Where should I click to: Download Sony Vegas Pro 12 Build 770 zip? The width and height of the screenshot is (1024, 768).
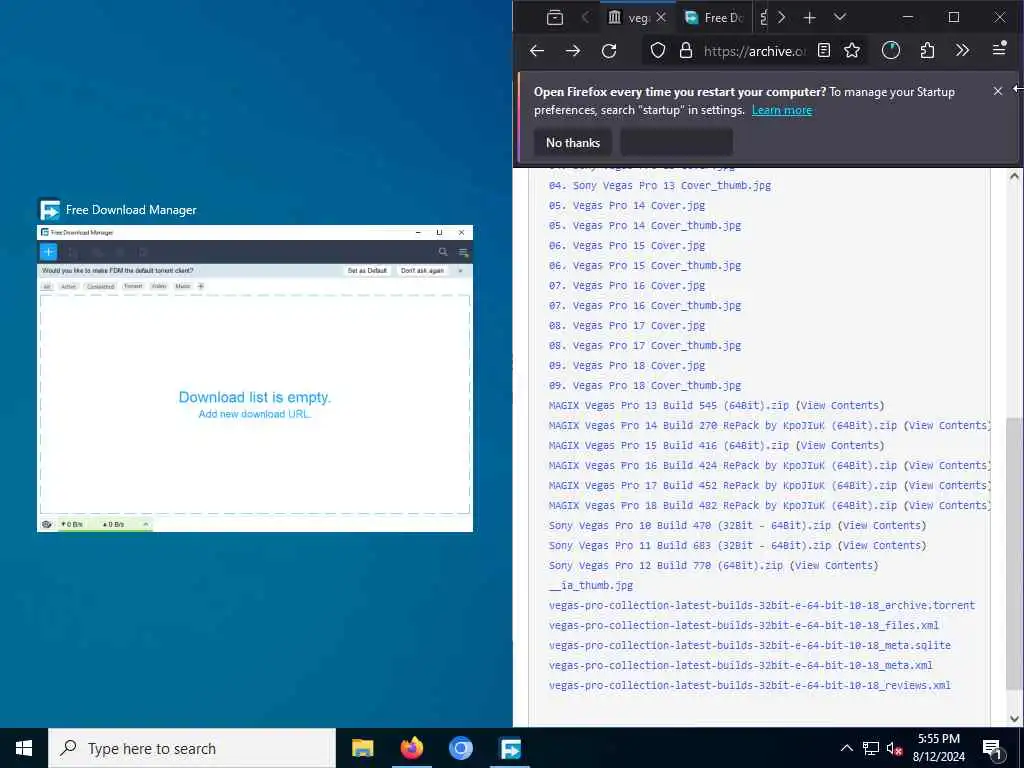click(665, 566)
